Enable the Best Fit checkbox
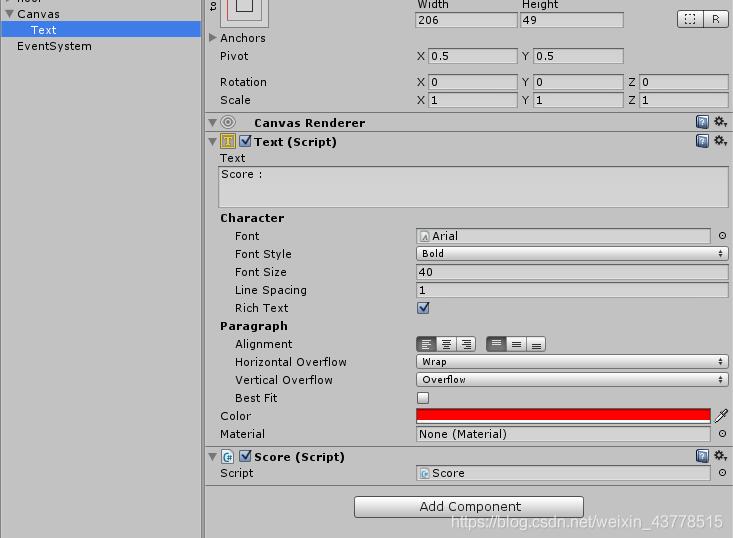 coord(423,398)
